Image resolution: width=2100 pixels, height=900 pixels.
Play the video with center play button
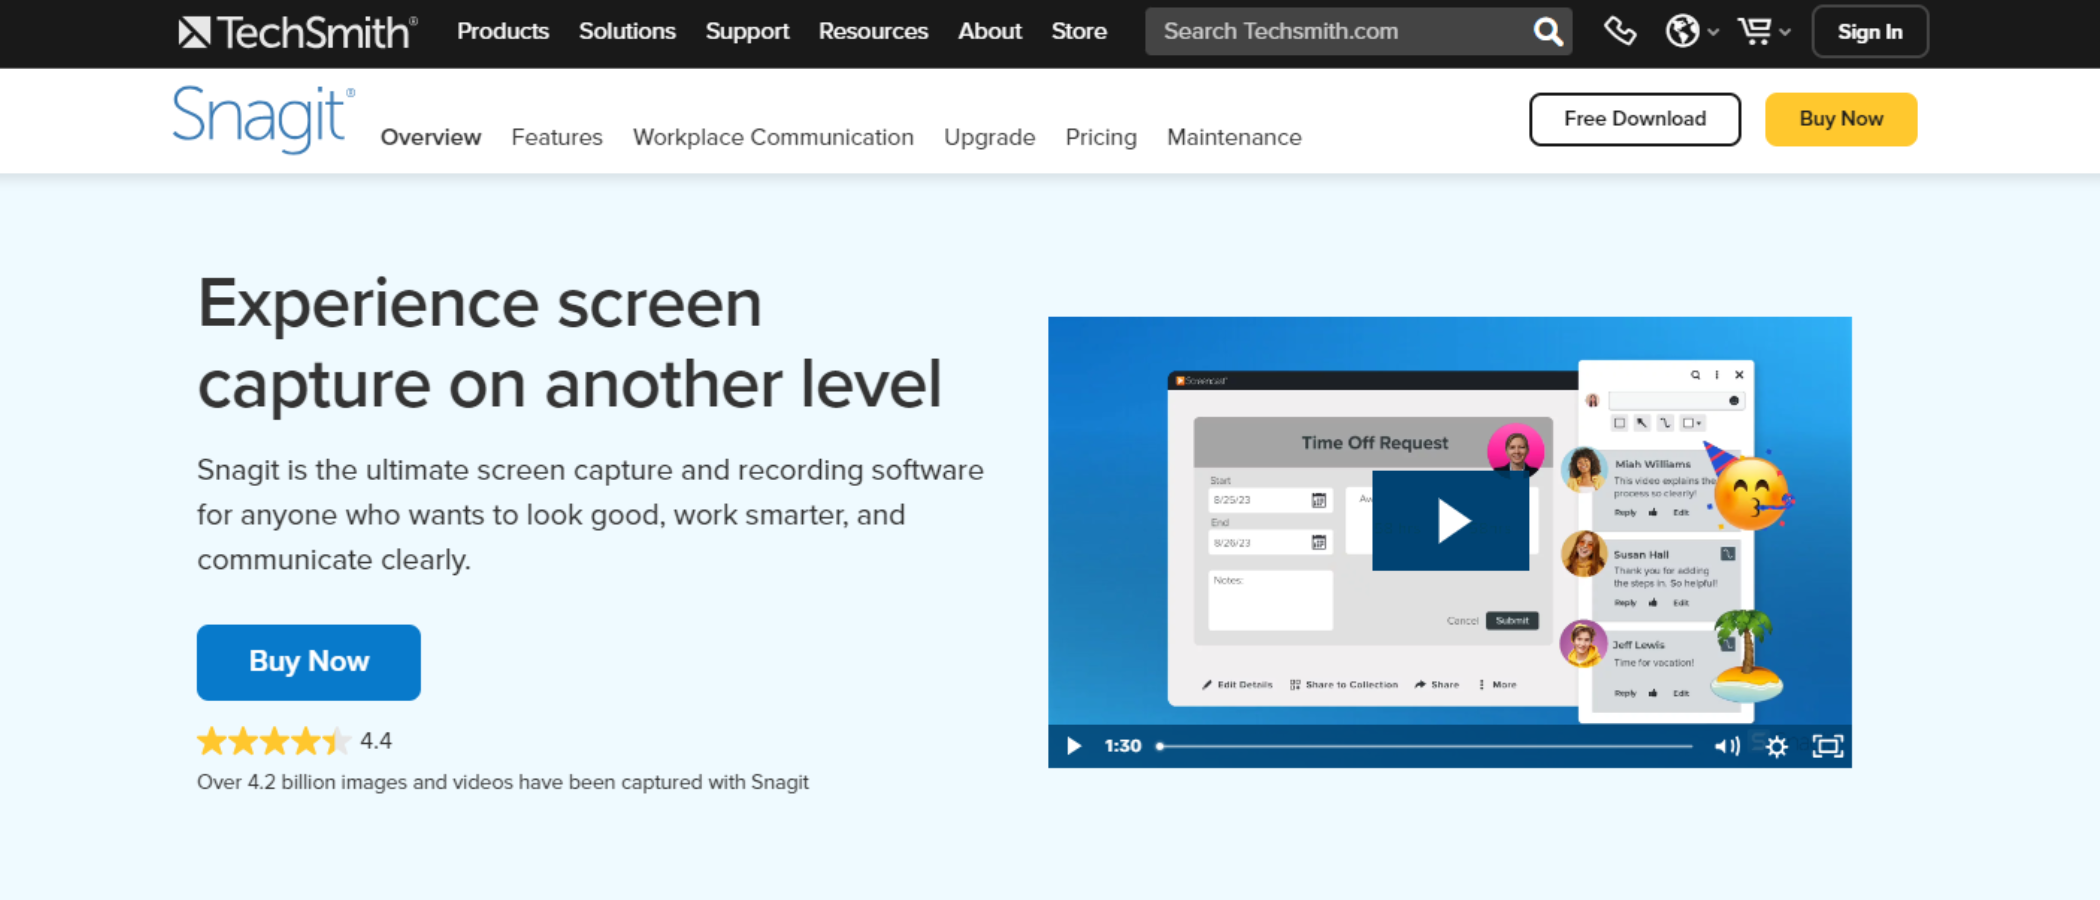pos(1450,521)
